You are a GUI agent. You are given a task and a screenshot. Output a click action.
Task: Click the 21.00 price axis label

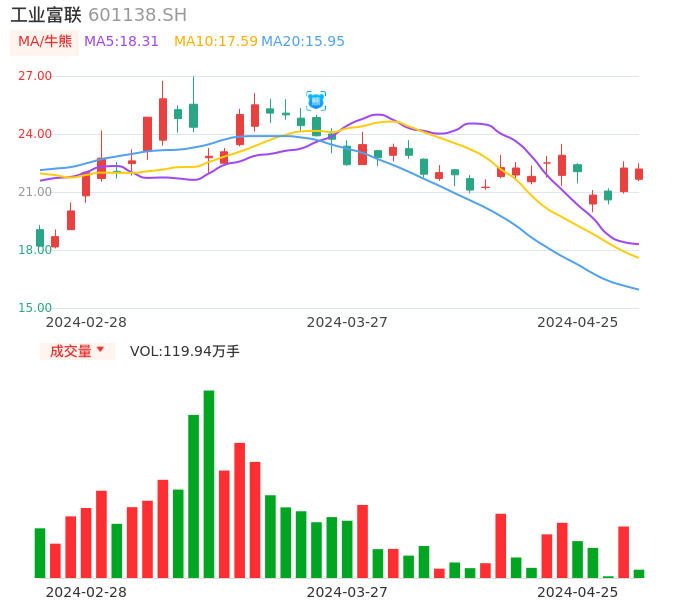pos(35,192)
